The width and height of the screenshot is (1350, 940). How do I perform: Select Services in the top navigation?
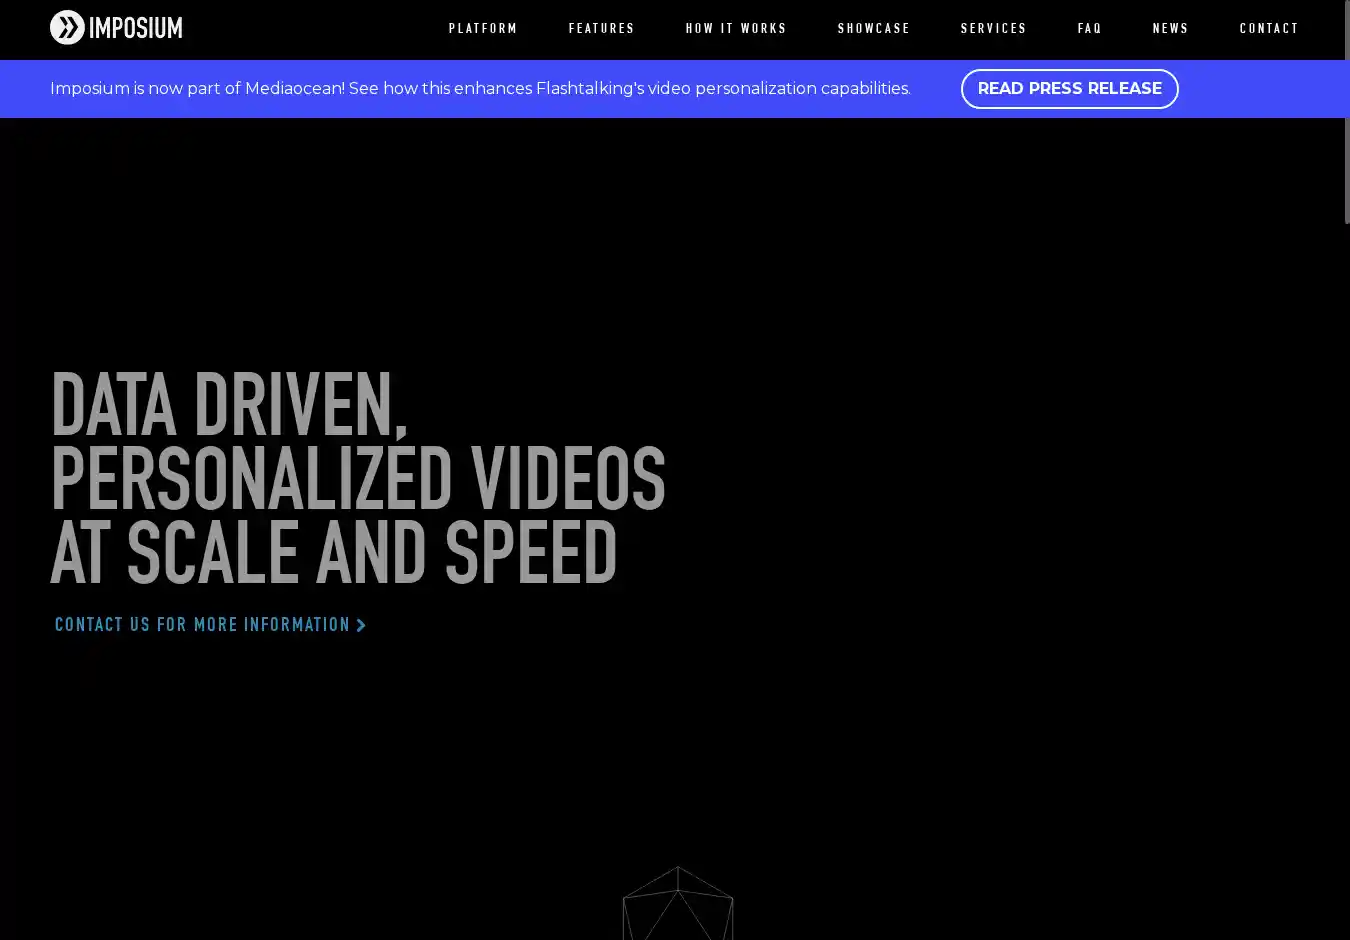[x=993, y=29]
